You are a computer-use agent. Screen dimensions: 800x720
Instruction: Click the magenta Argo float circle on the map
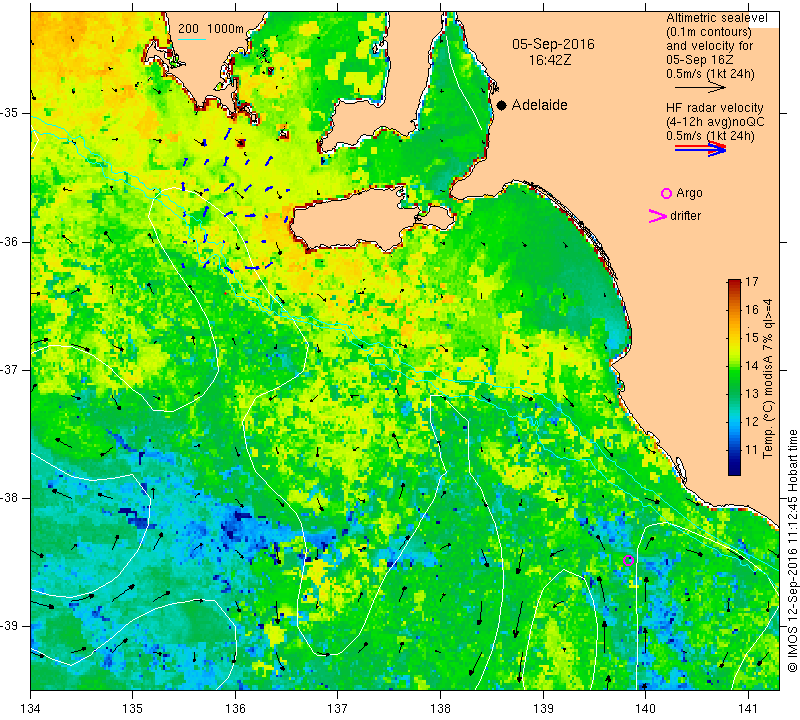(x=629, y=560)
